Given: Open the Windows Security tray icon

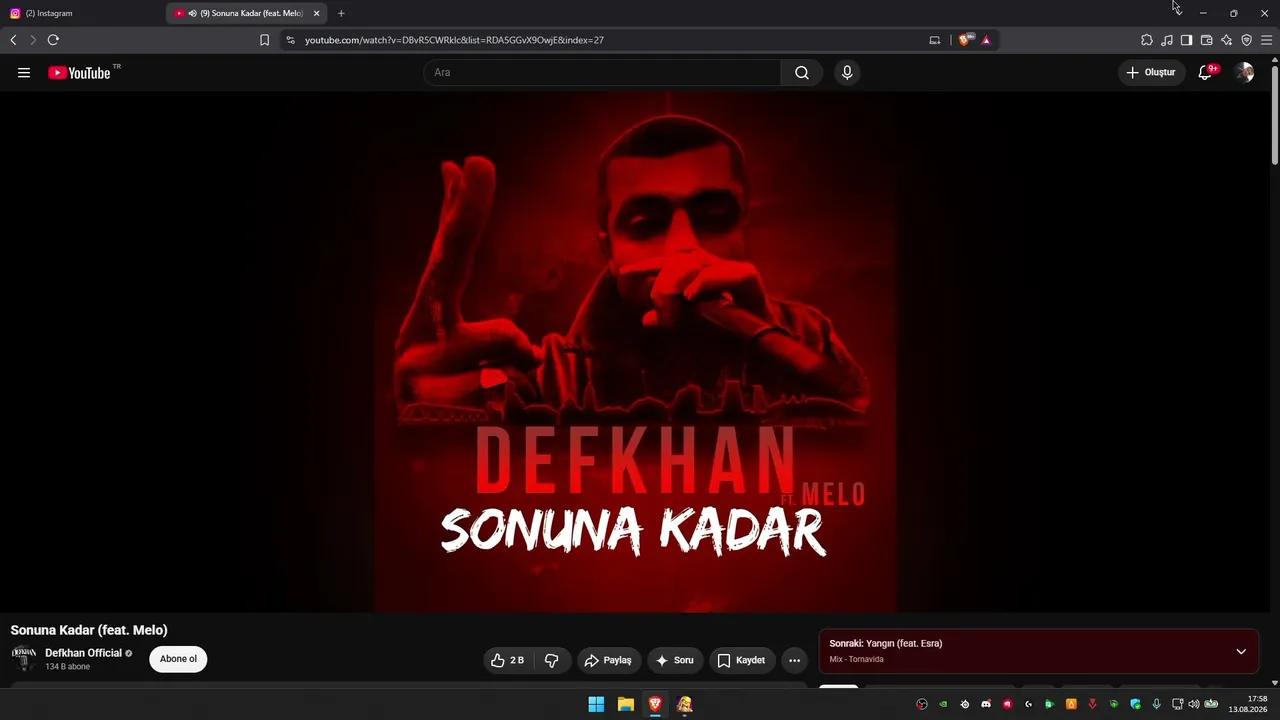Looking at the screenshot, I should pyautogui.click(x=1135, y=705).
